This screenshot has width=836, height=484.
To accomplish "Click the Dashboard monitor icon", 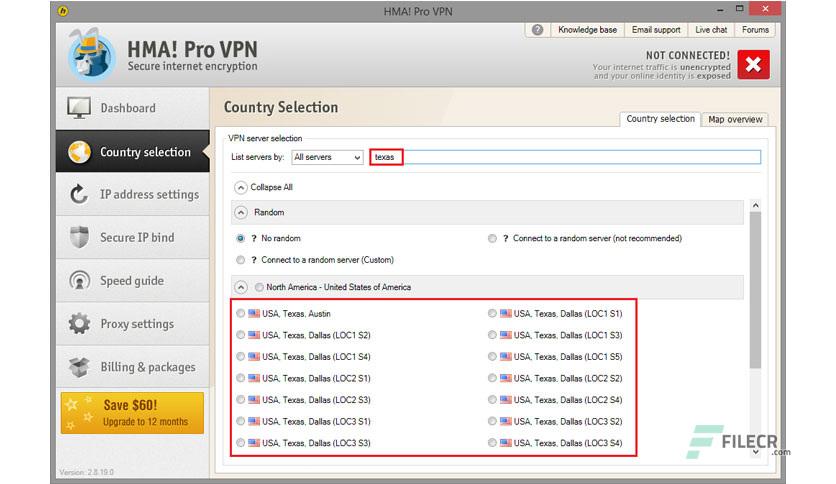I will 79,108.
